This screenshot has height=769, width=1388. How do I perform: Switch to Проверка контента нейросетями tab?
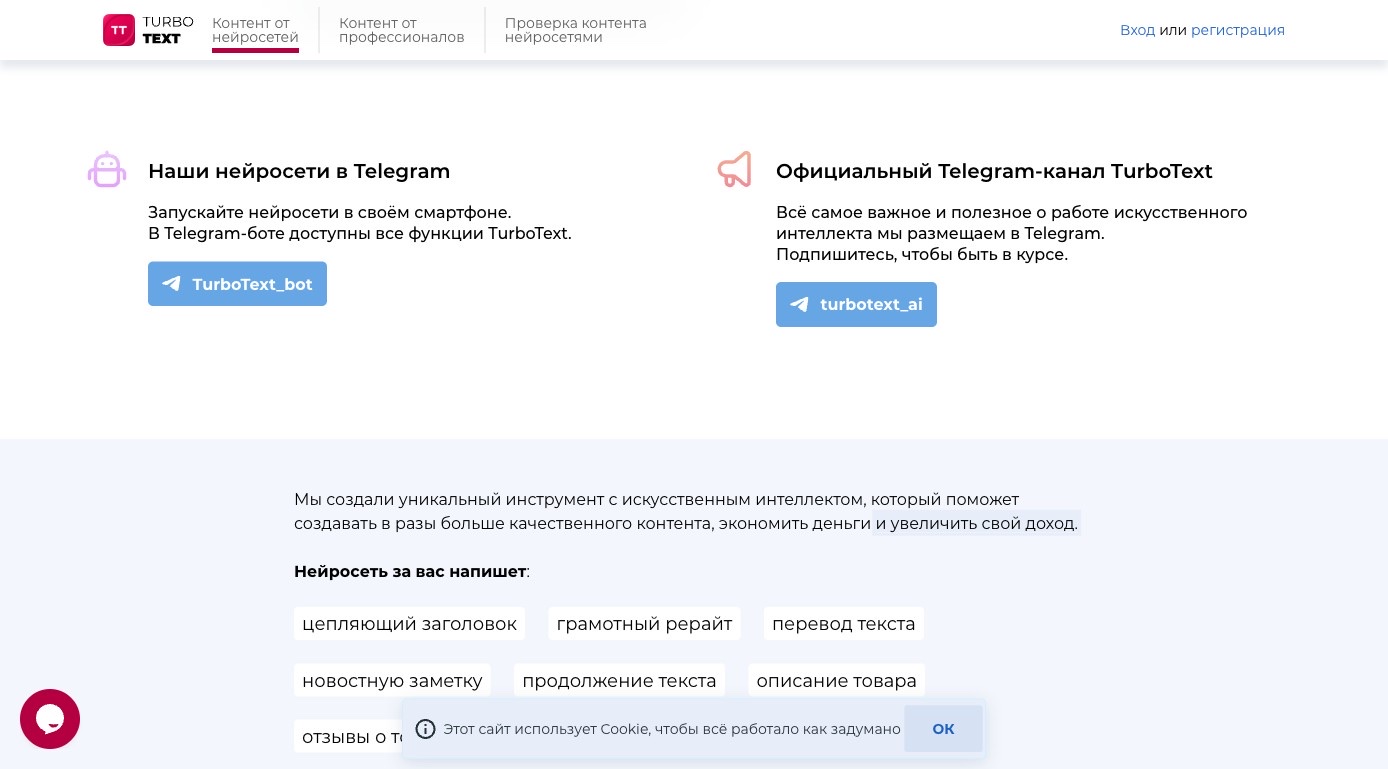click(576, 30)
